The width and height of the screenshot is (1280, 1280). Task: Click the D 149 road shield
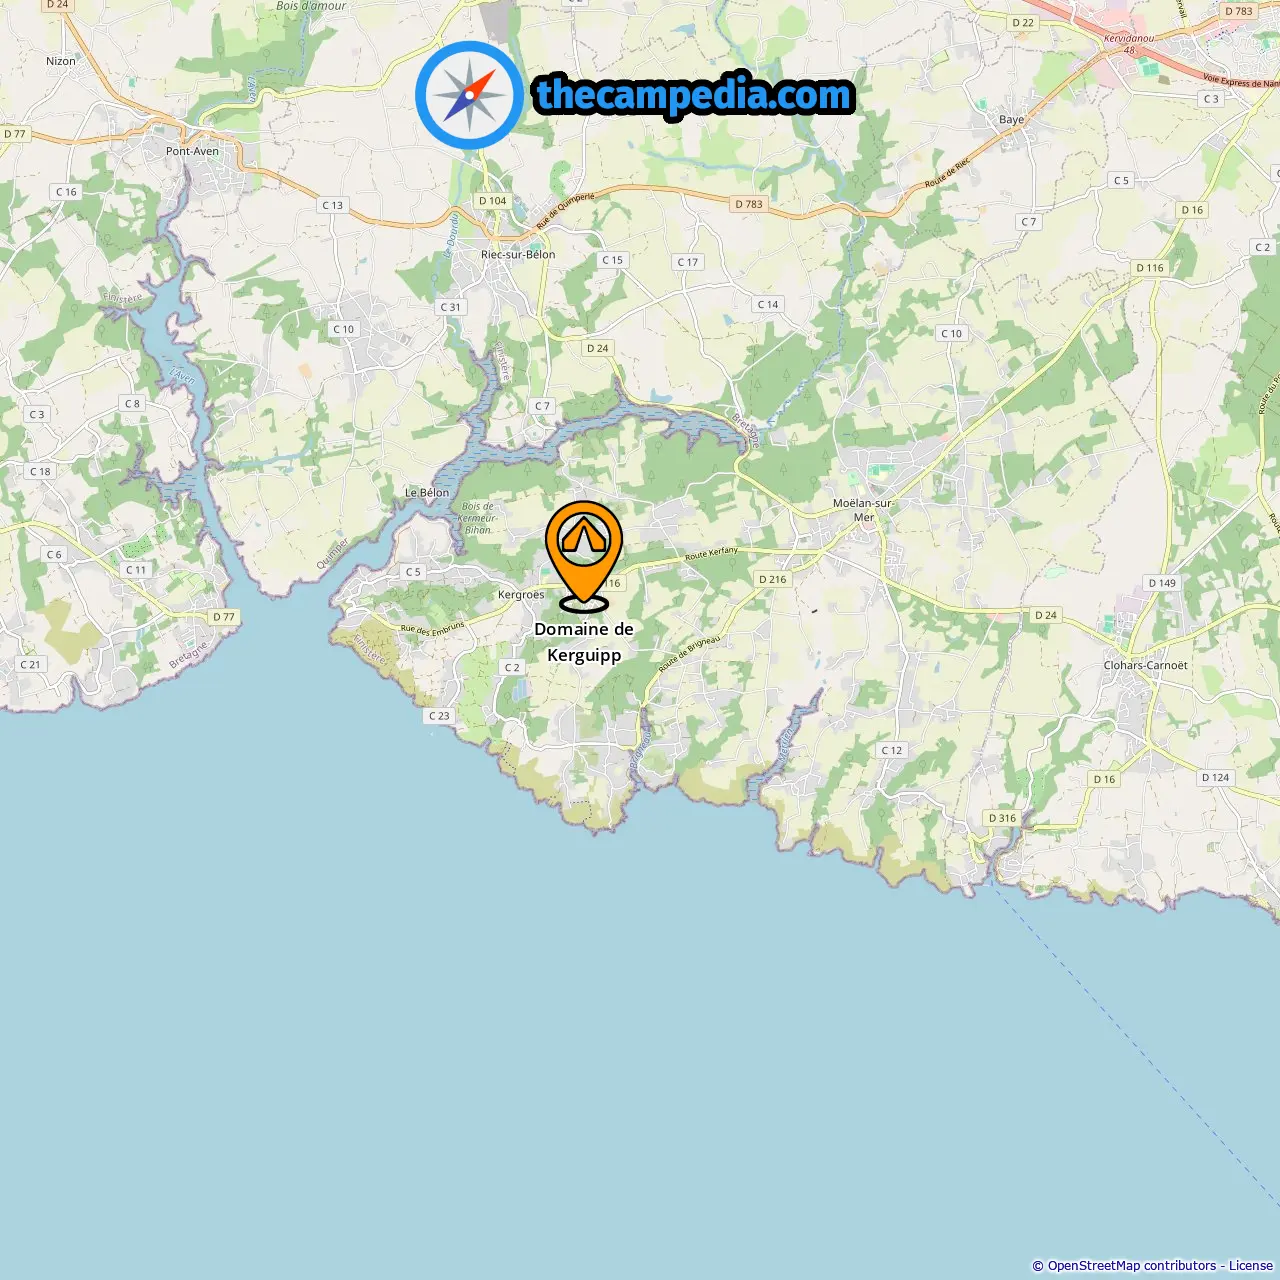pos(1162,583)
